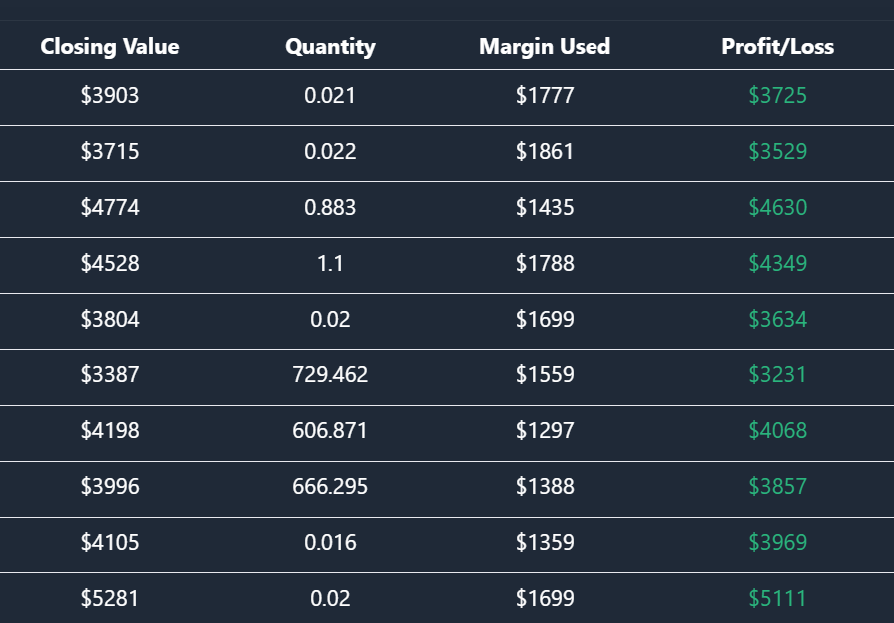Select the profit value $4349
Image resolution: width=894 pixels, height=623 pixels.
tap(777, 264)
